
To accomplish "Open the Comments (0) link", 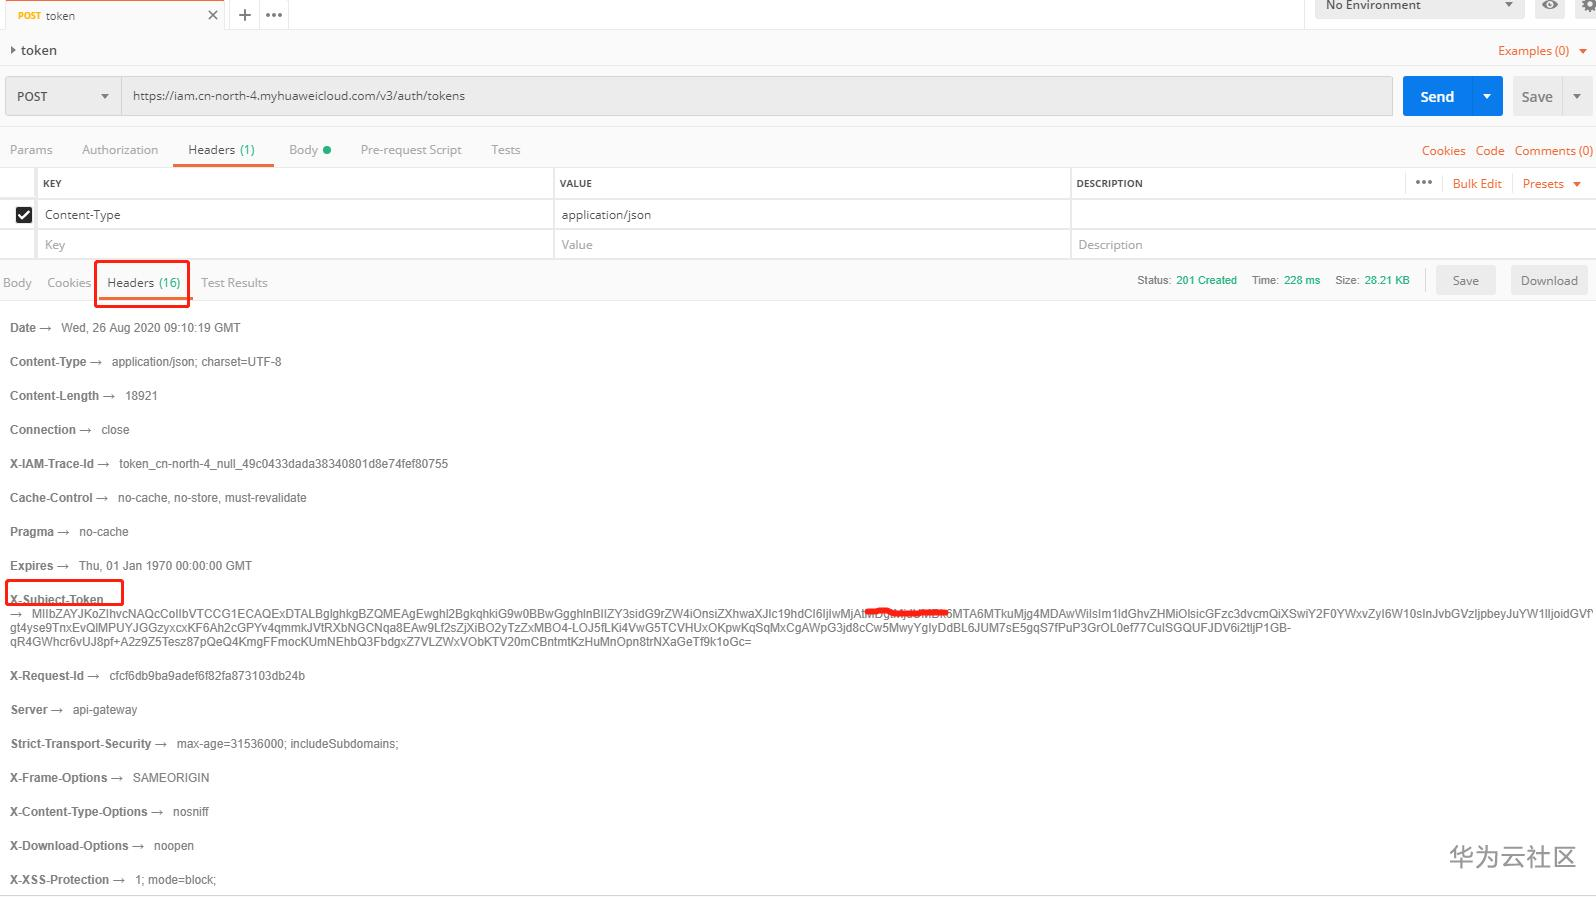I will [1553, 151].
